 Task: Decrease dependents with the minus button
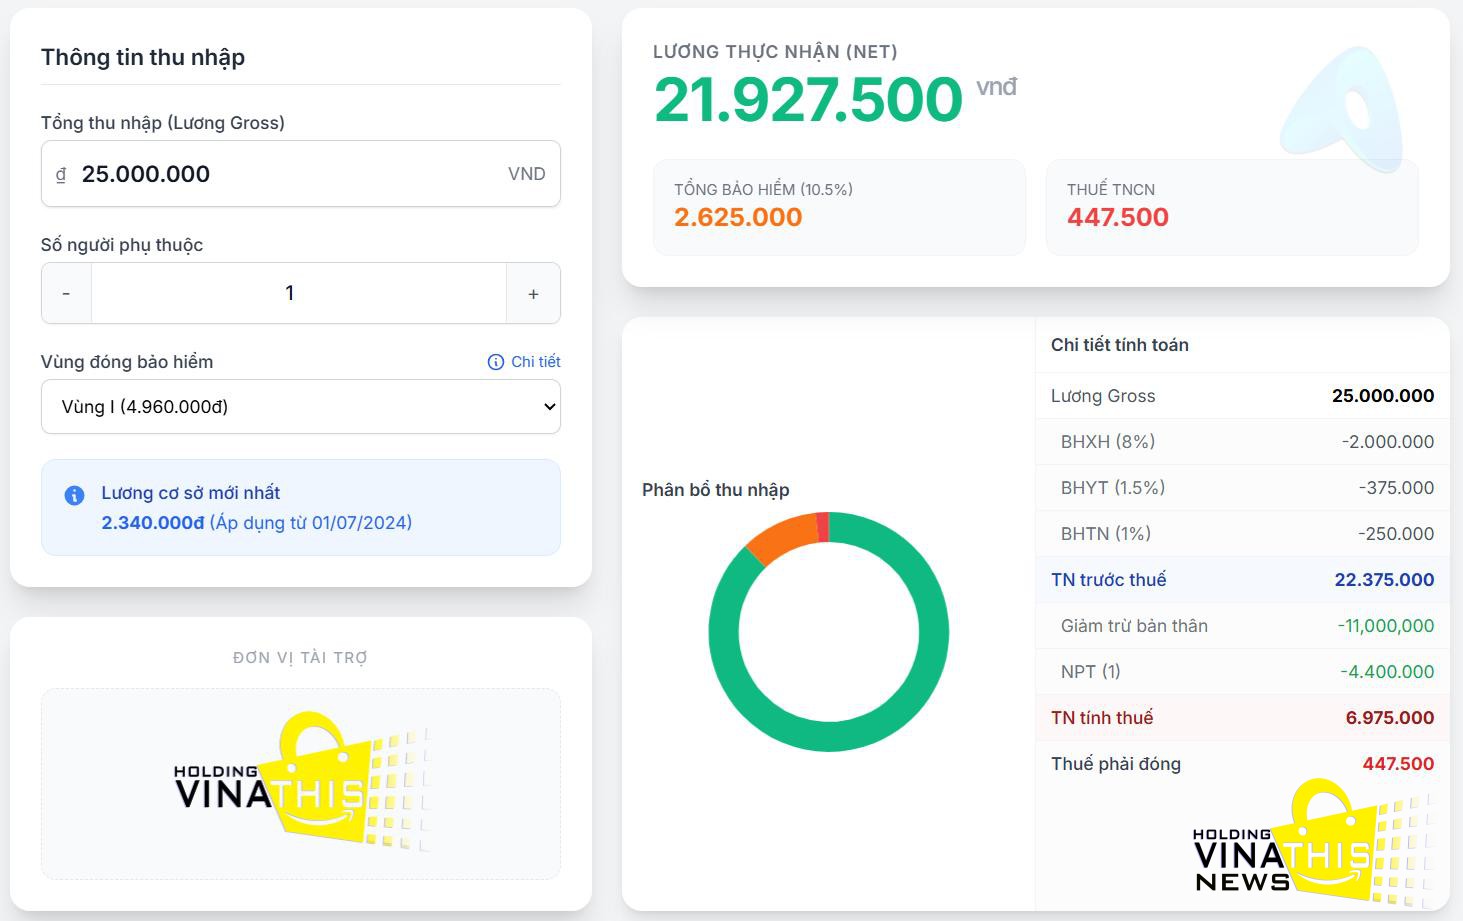coord(66,293)
